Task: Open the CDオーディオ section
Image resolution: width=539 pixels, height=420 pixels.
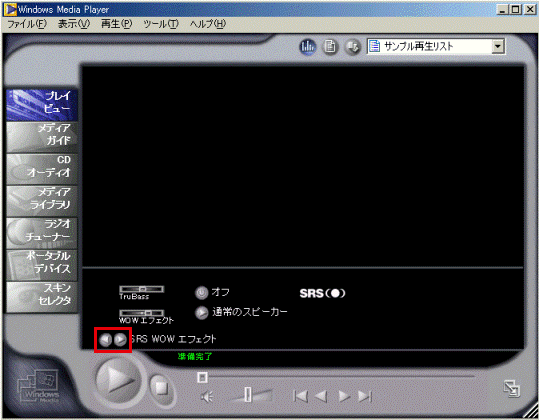Action: click(x=42, y=169)
